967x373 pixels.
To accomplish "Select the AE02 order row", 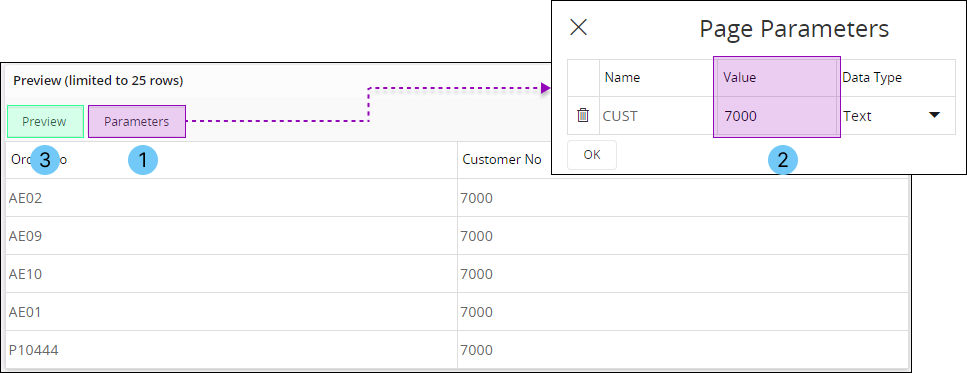I will coord(457,198).
